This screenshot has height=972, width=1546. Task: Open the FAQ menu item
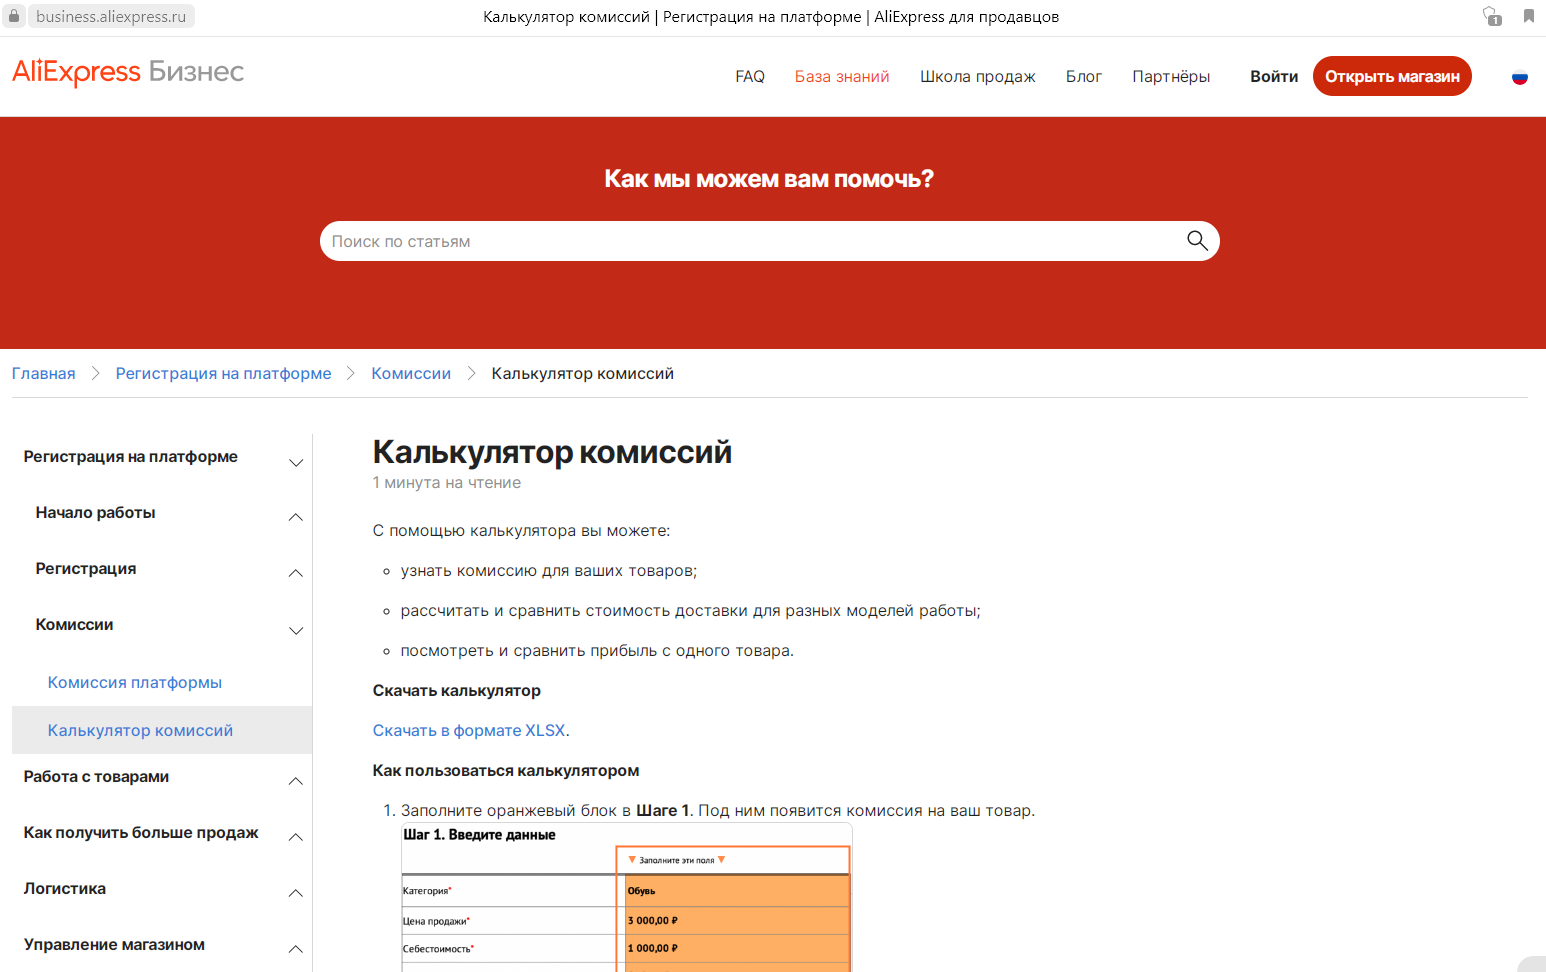click(x=750, y=77)
